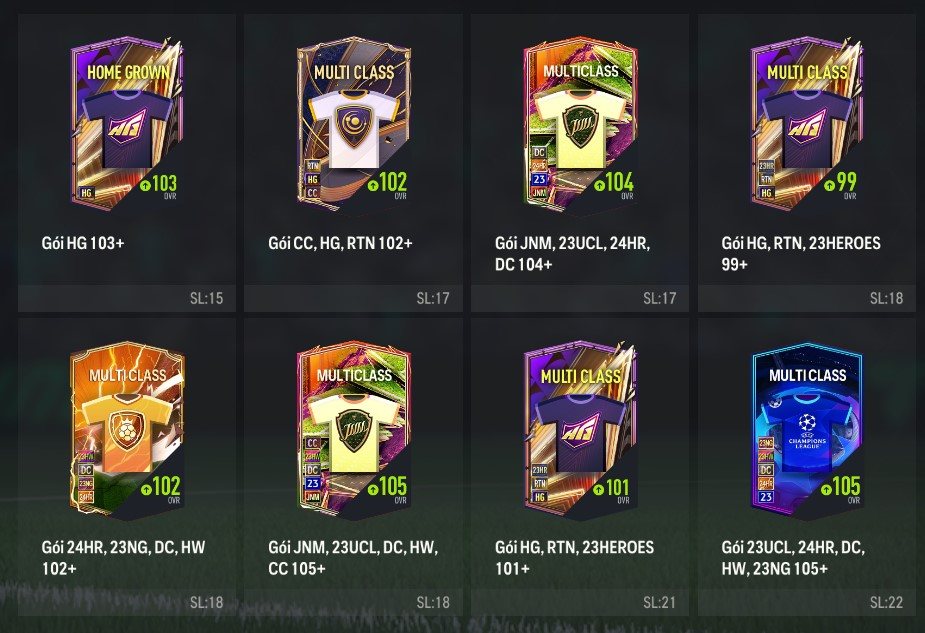Click the Gói HG, RTN, 23HEROES 99+ title

(801, 254)
